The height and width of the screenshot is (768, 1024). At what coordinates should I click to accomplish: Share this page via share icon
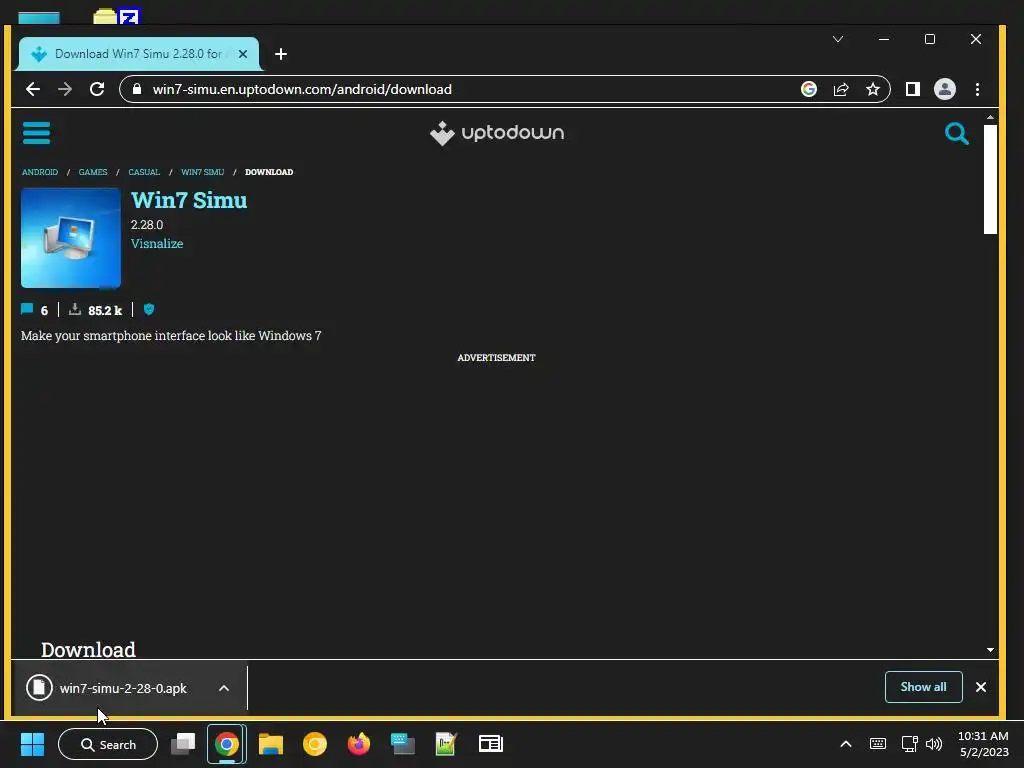(840, 89)
